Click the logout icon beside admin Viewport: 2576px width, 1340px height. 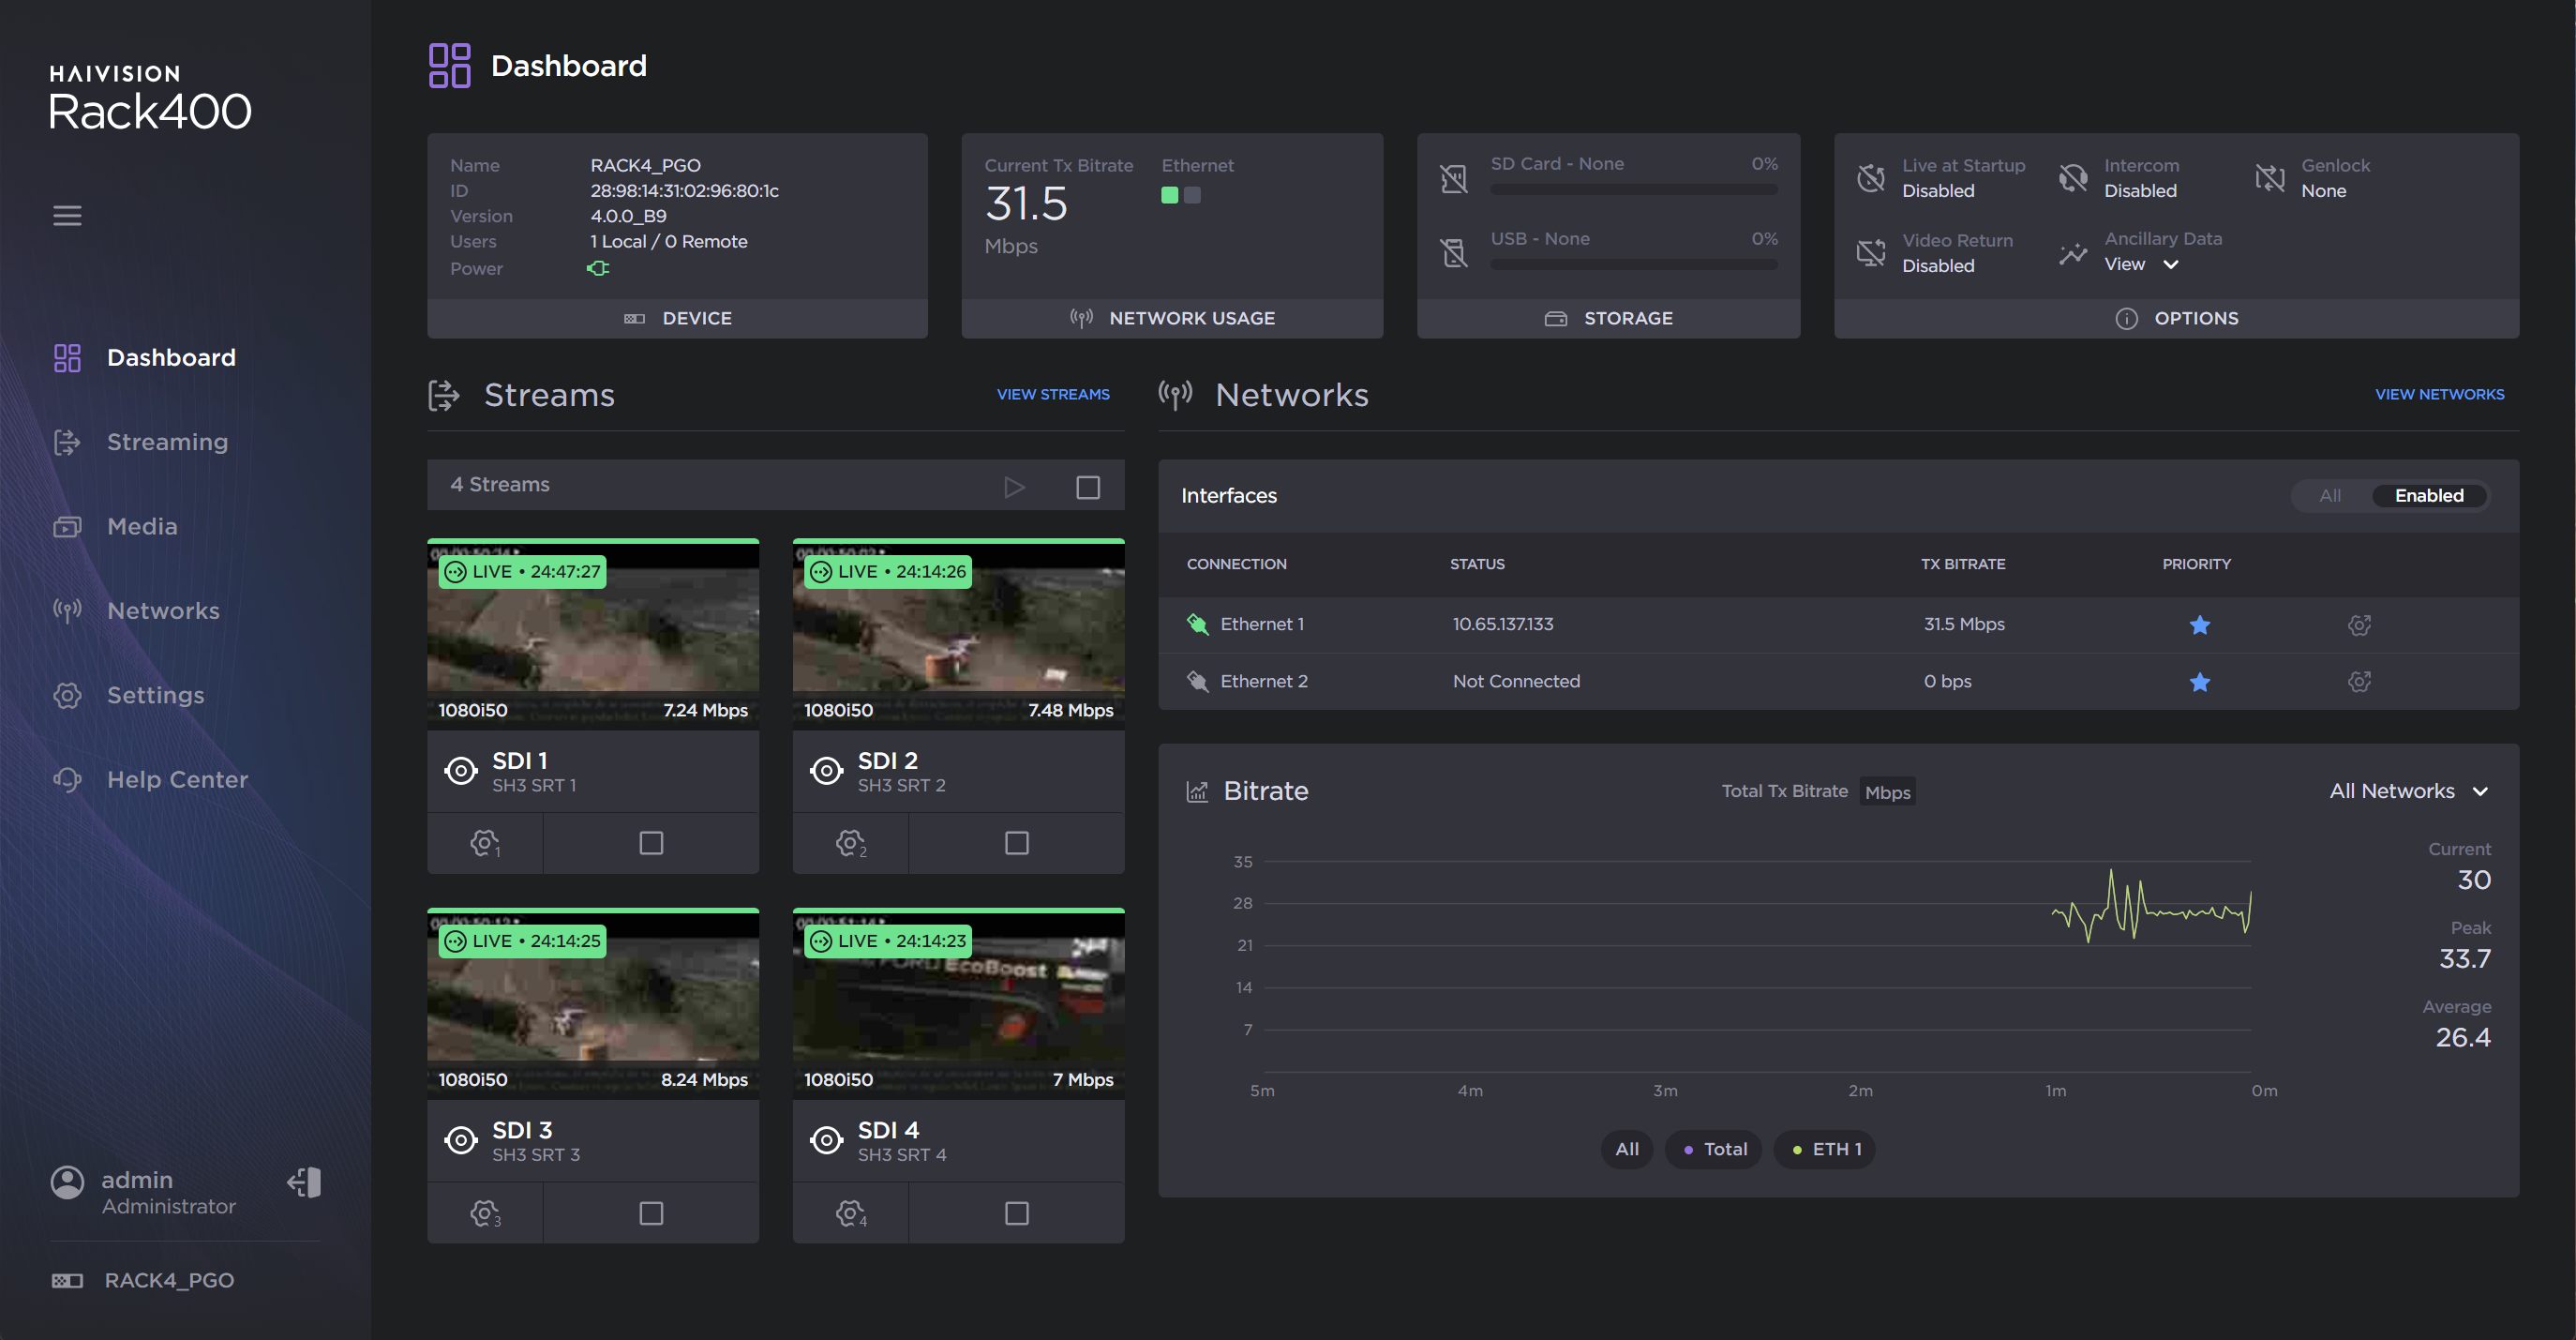point(304,1182)
